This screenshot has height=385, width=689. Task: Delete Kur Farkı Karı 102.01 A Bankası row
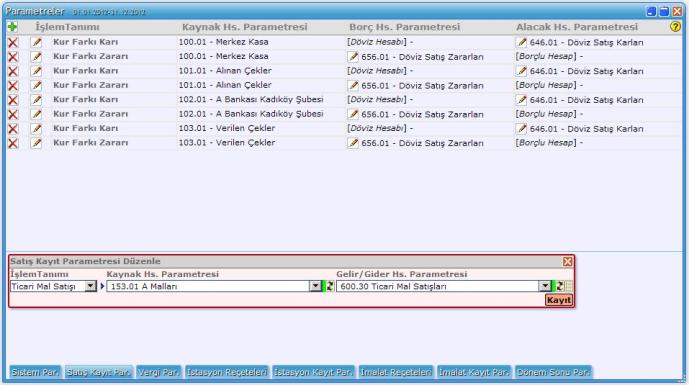(13, 100)
